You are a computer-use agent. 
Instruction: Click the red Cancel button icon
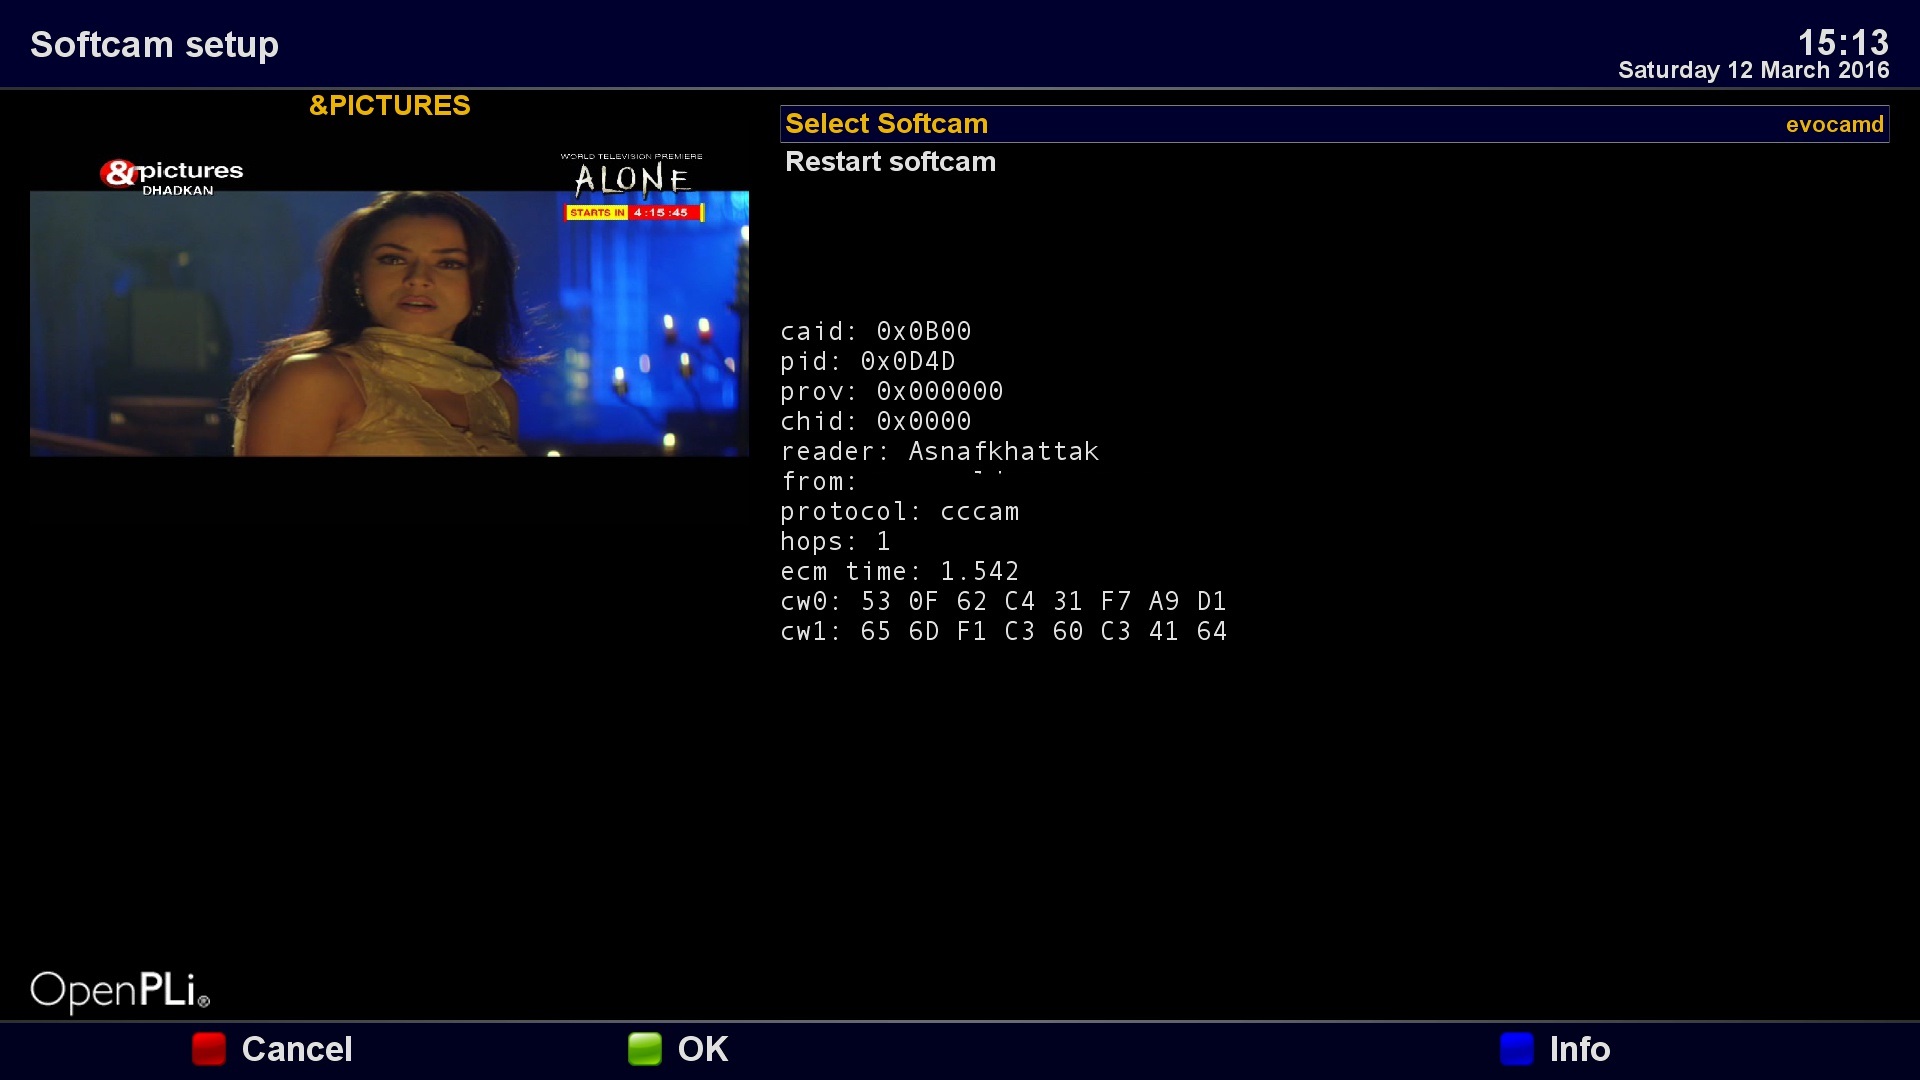point(209,1049)
